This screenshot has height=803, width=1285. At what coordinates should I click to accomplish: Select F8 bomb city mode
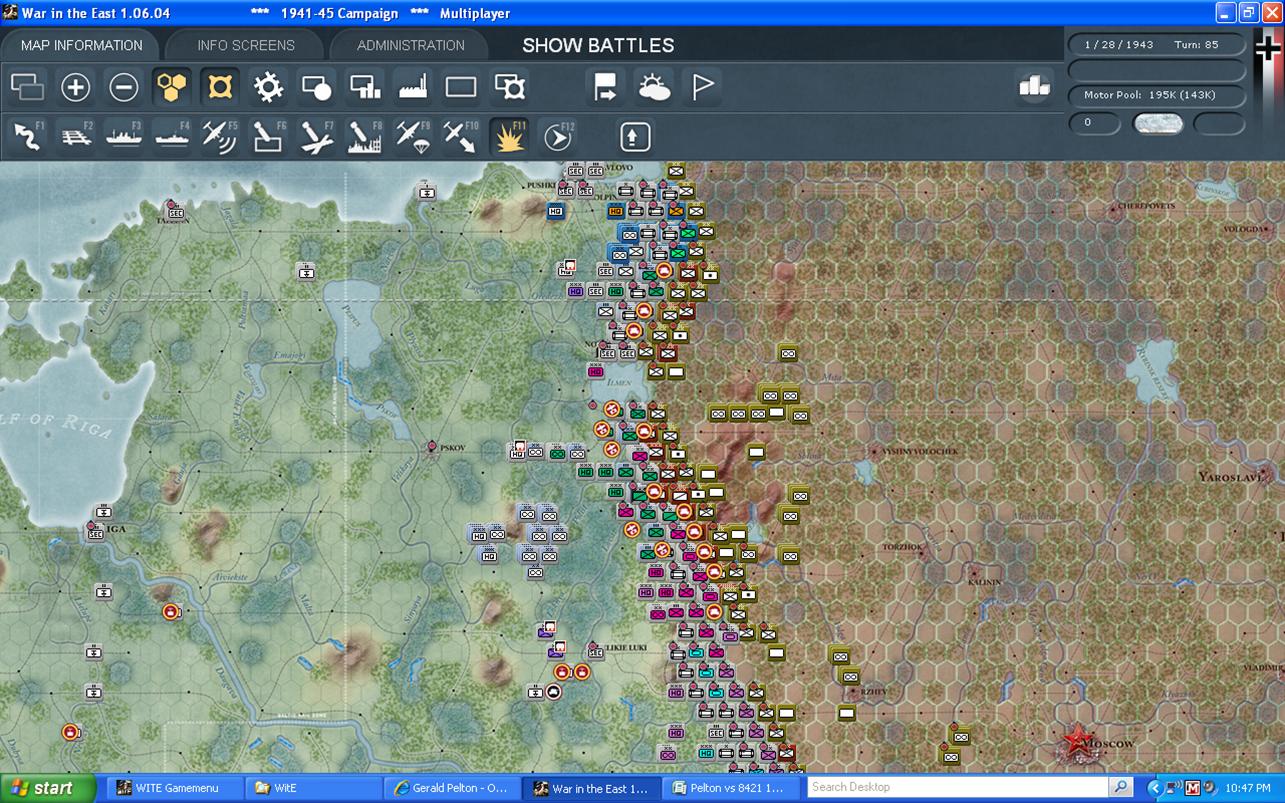pyautogui.click(x=365, y=136)
